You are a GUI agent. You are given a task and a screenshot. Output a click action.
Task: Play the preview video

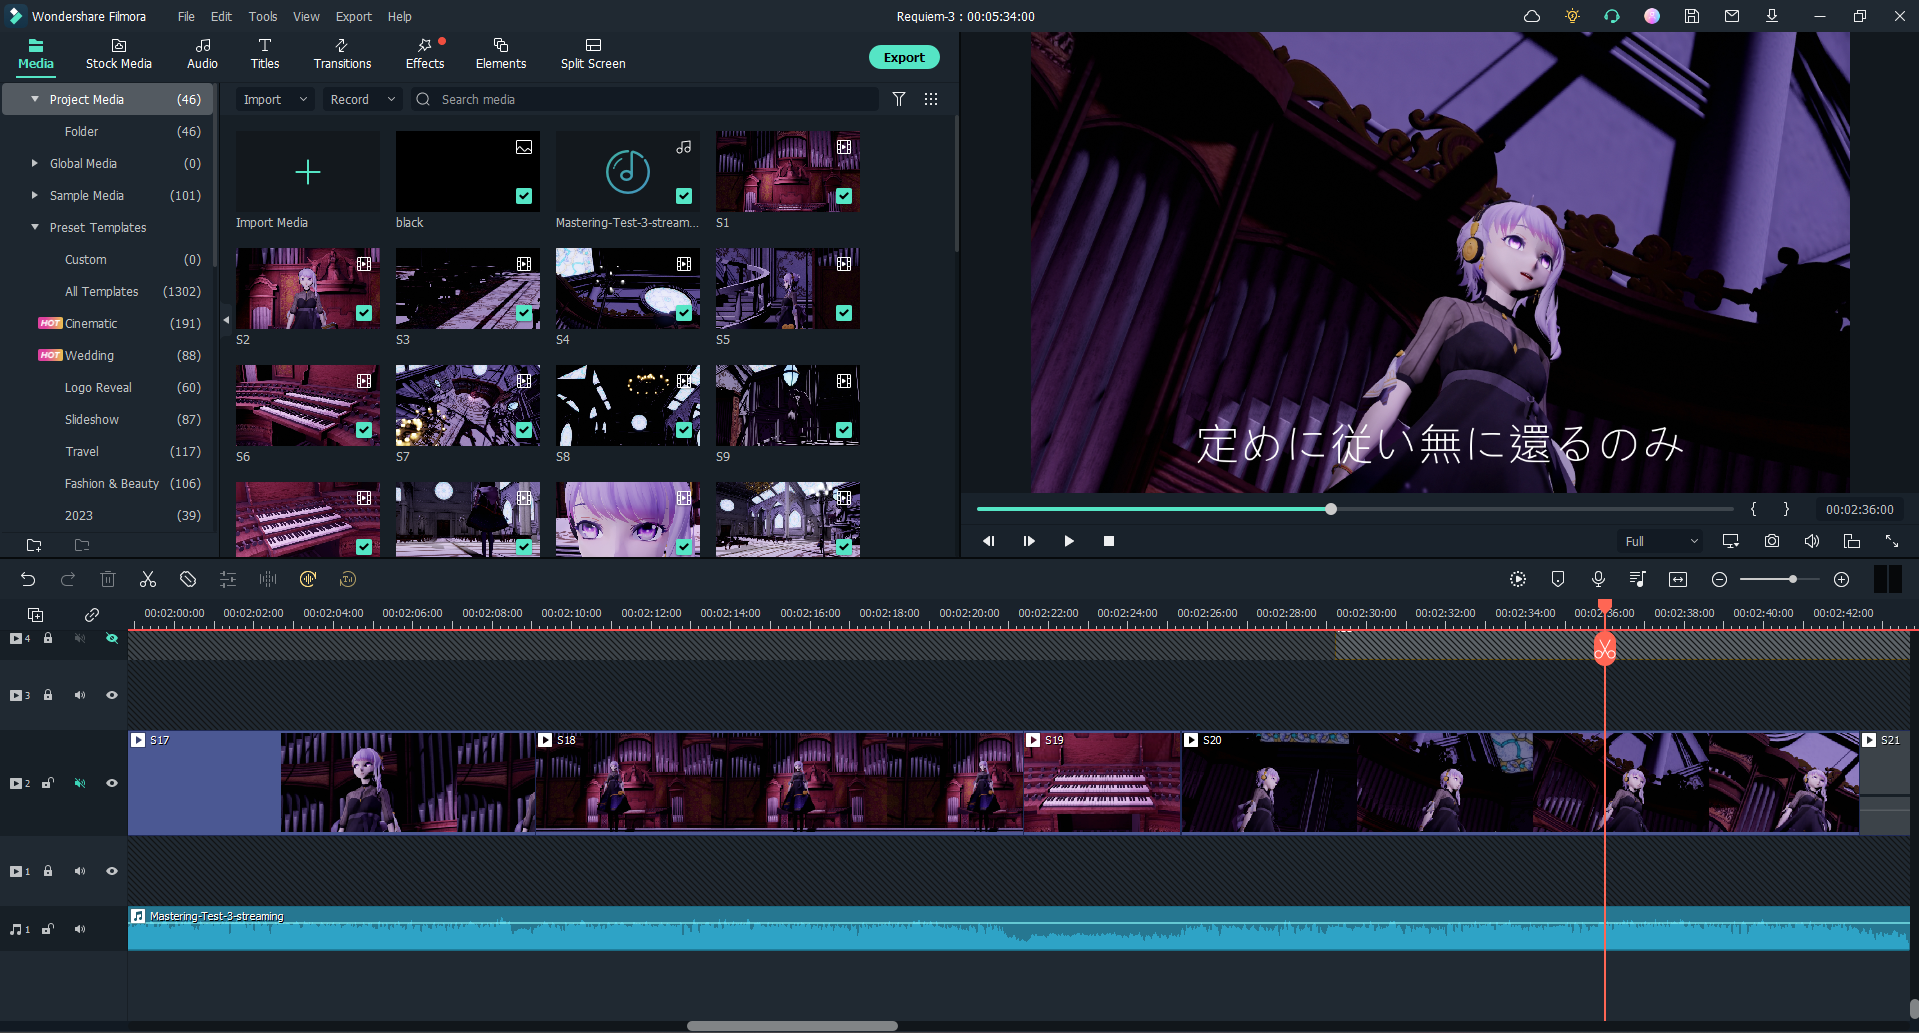[x=1069, y=541]
